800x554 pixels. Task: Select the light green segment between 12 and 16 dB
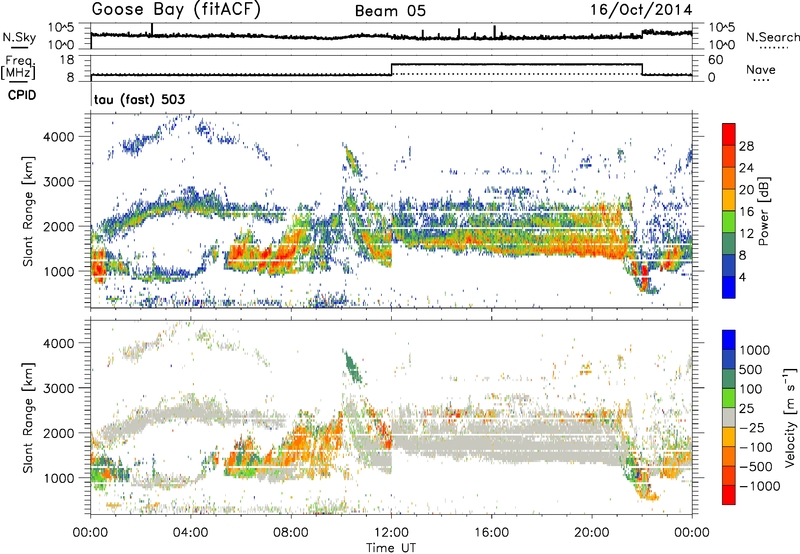click(729, 221)
